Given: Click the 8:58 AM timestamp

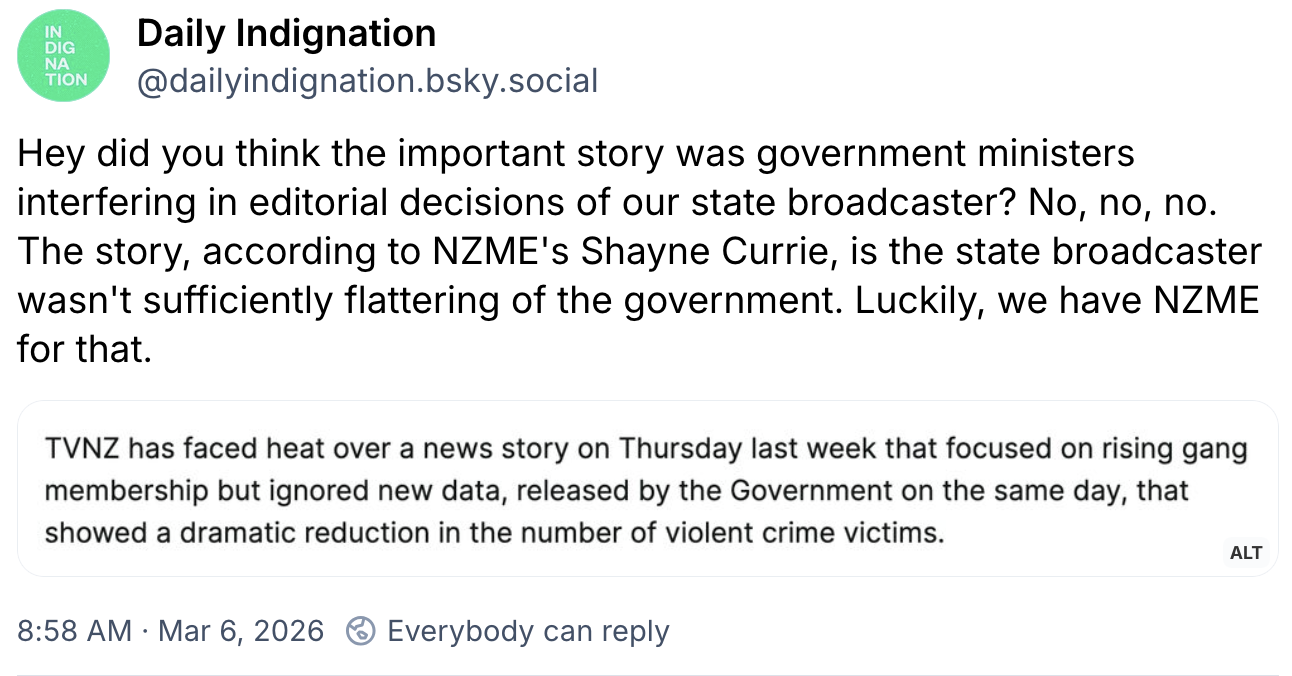Looking at the screenshot, I should pos(74,631).
